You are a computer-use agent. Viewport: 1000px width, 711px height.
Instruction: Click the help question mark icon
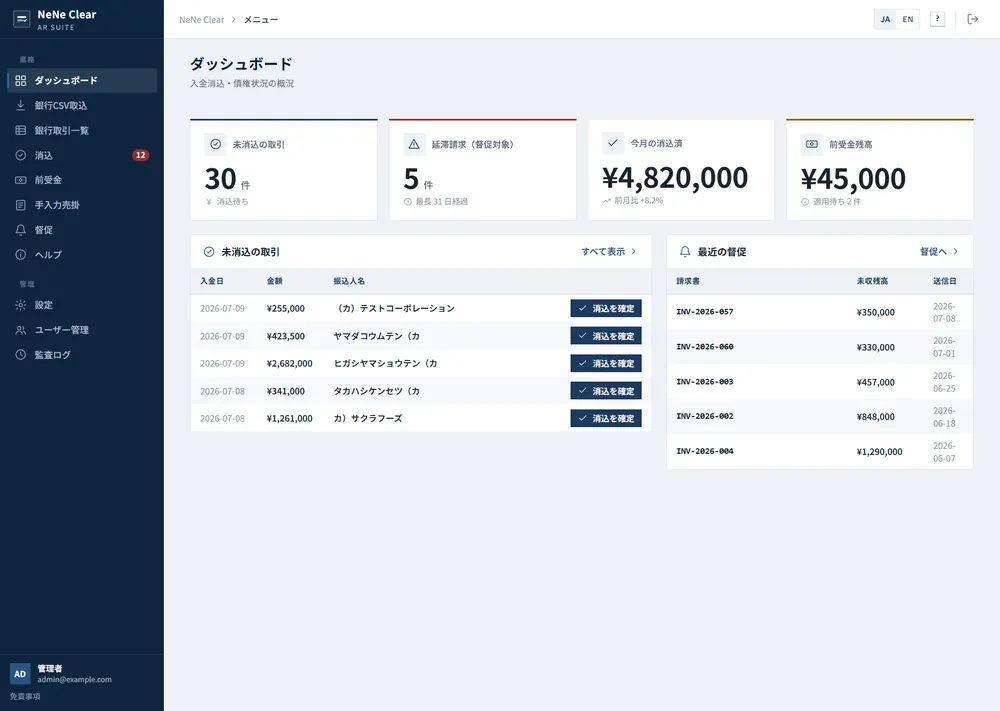tap(937, 19)
